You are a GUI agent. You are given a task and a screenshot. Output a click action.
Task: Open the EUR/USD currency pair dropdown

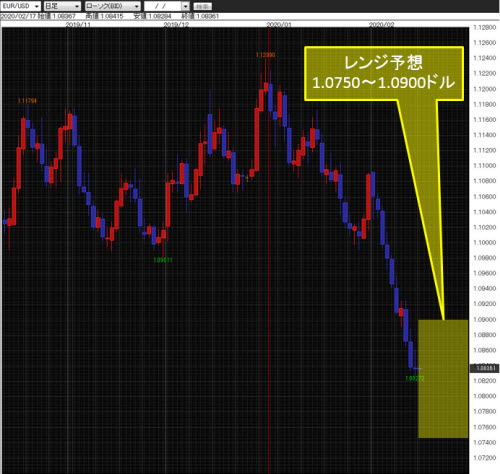pyautogui.click(x=21, y=6)
